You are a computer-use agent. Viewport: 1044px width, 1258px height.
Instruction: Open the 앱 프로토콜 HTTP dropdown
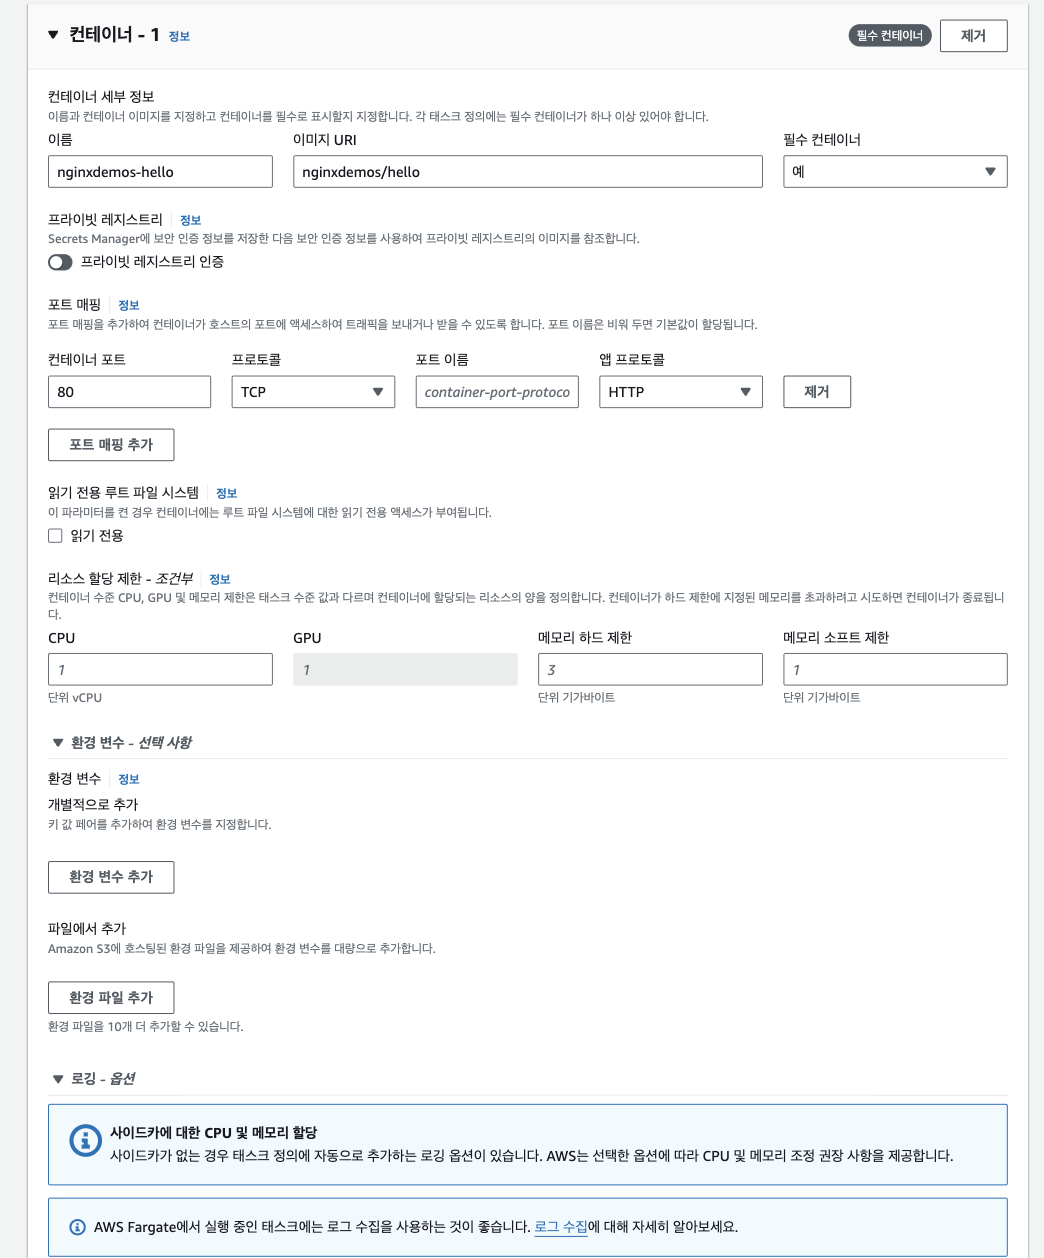tap(680, 392)
